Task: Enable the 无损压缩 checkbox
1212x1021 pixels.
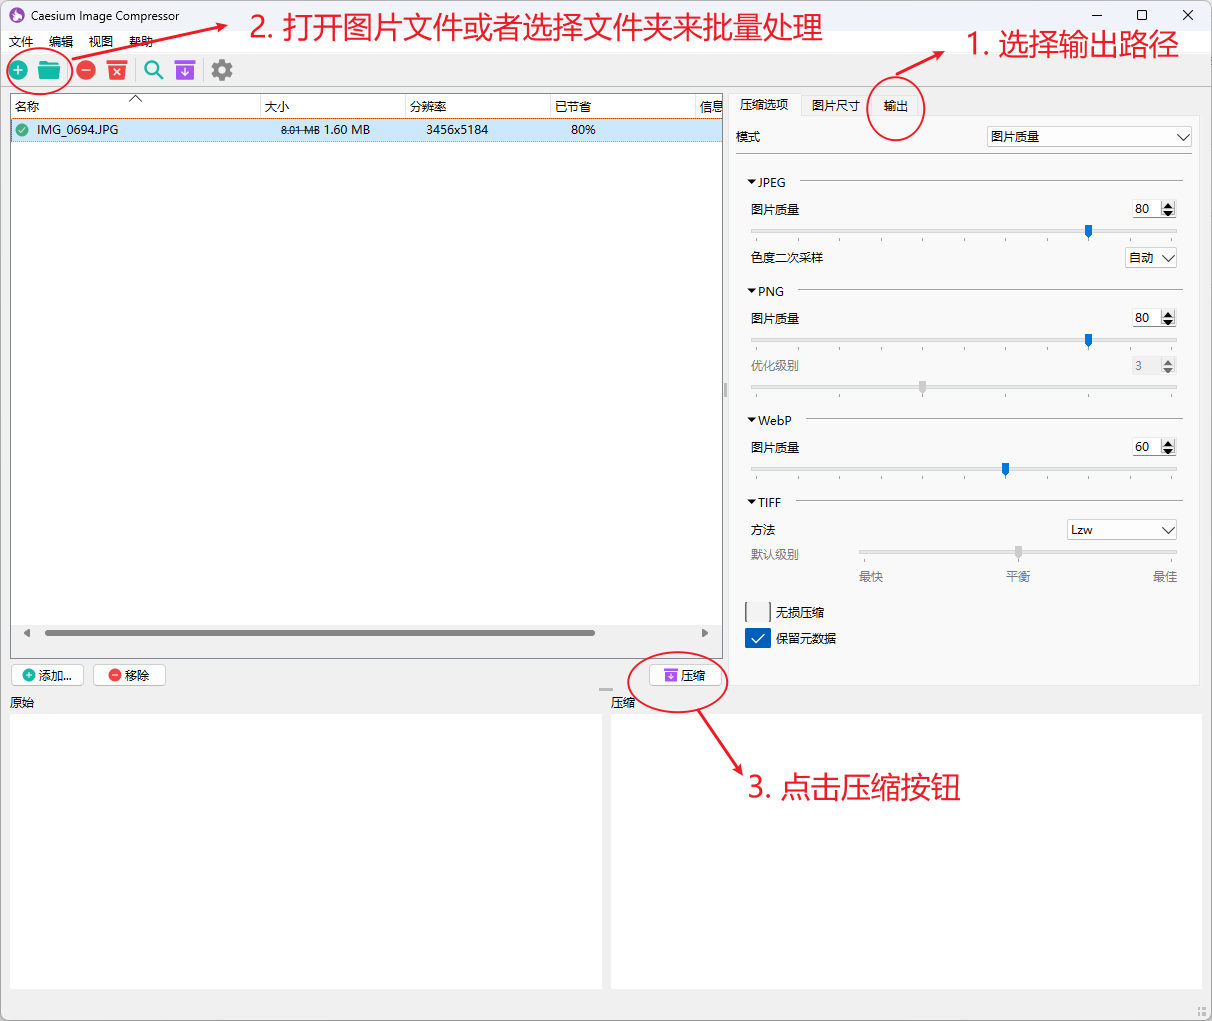Action: click(x=758, y=612)
